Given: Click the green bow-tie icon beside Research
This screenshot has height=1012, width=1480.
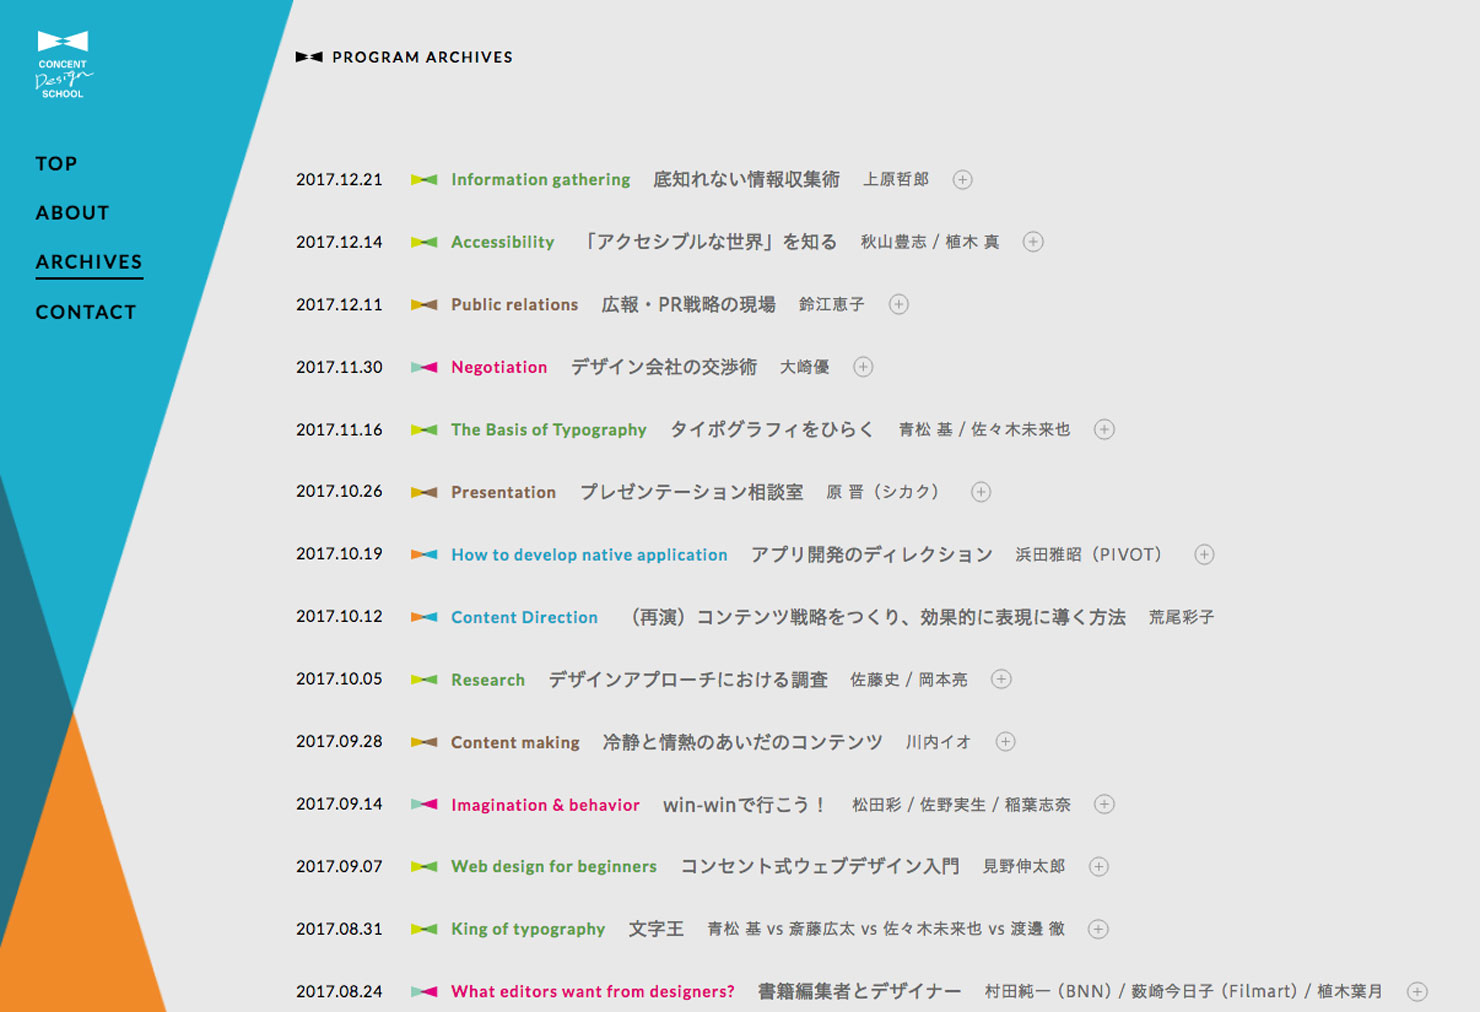Looking at the screenshot, I should pos(424,680).
